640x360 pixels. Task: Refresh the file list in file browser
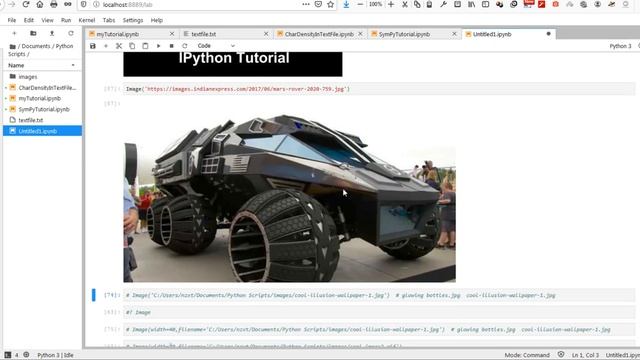tap(71, 33)
